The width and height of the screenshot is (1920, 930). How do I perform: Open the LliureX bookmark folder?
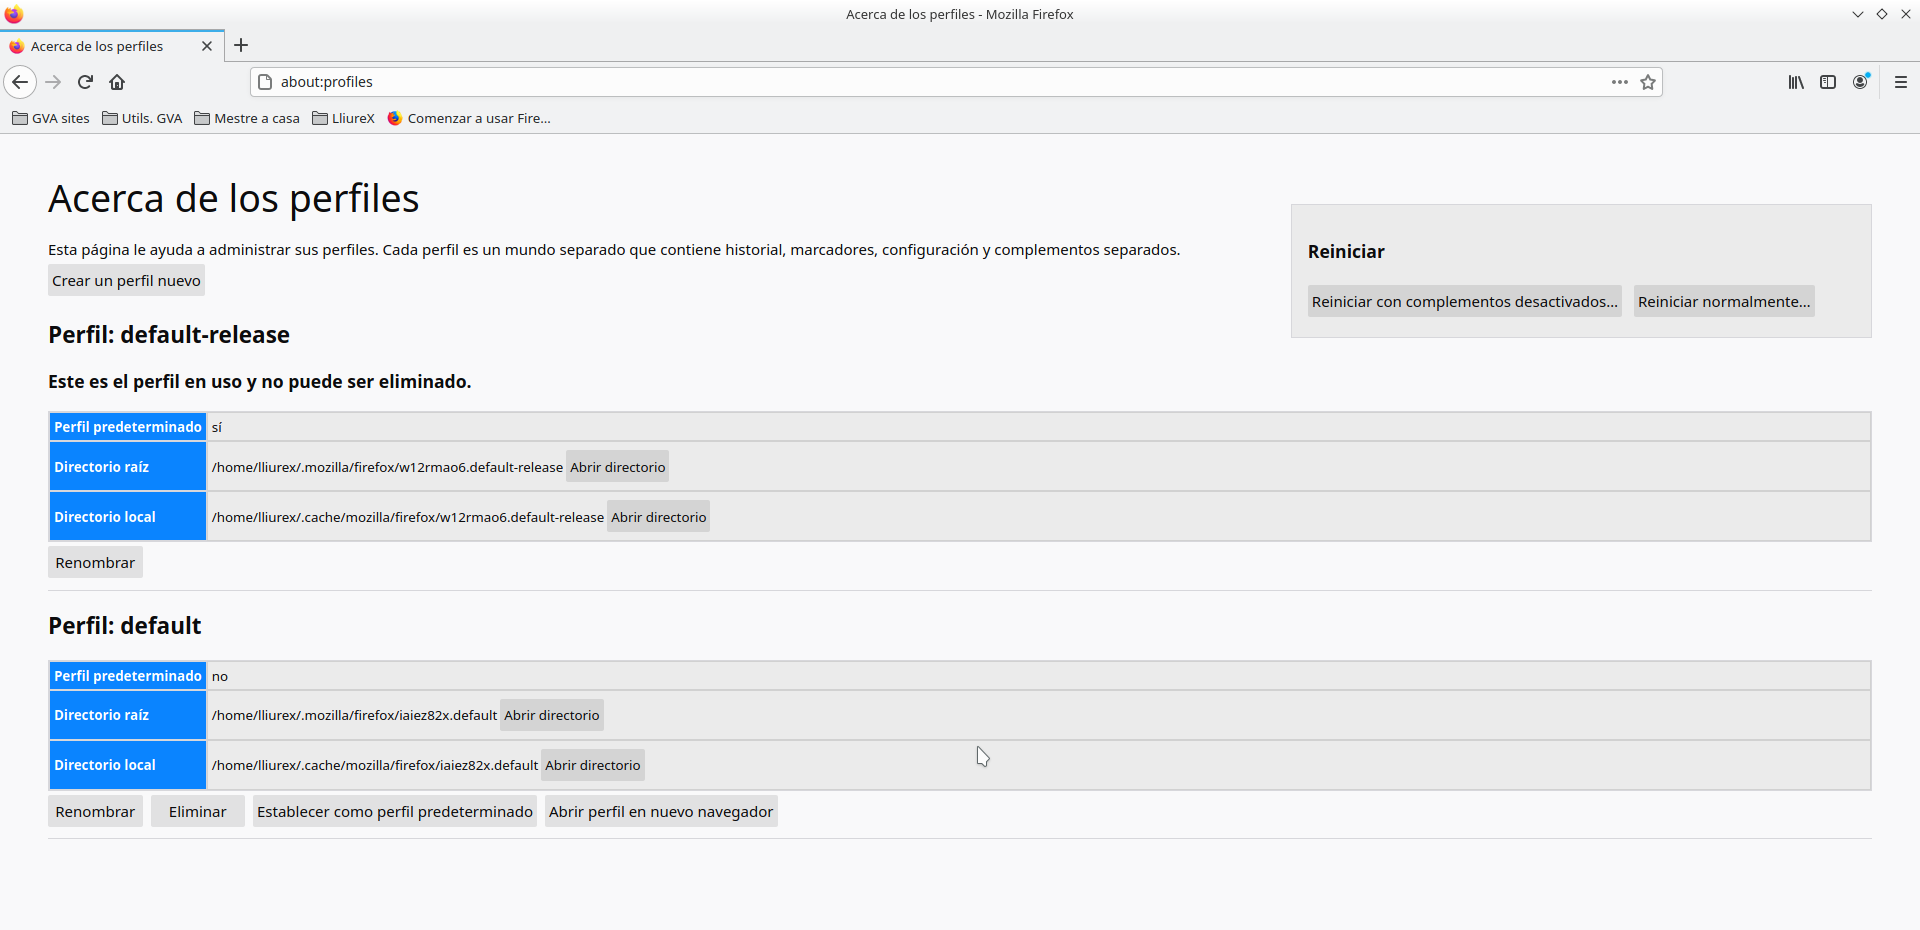tap(343, 118)
